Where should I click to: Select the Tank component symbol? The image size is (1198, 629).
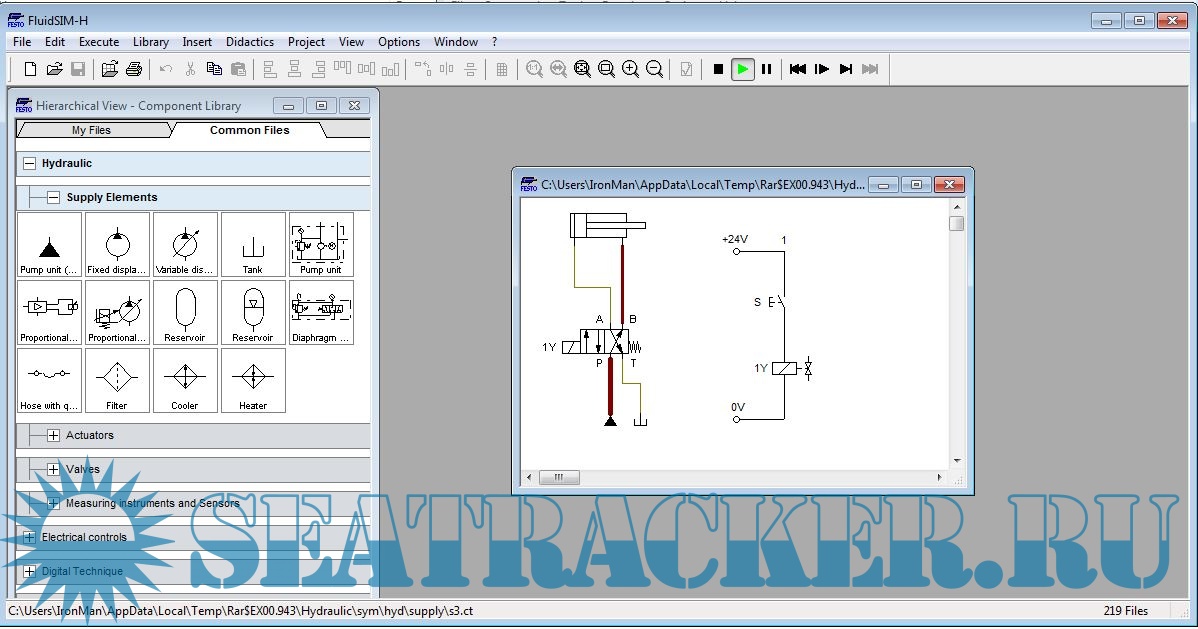(253, 244)
